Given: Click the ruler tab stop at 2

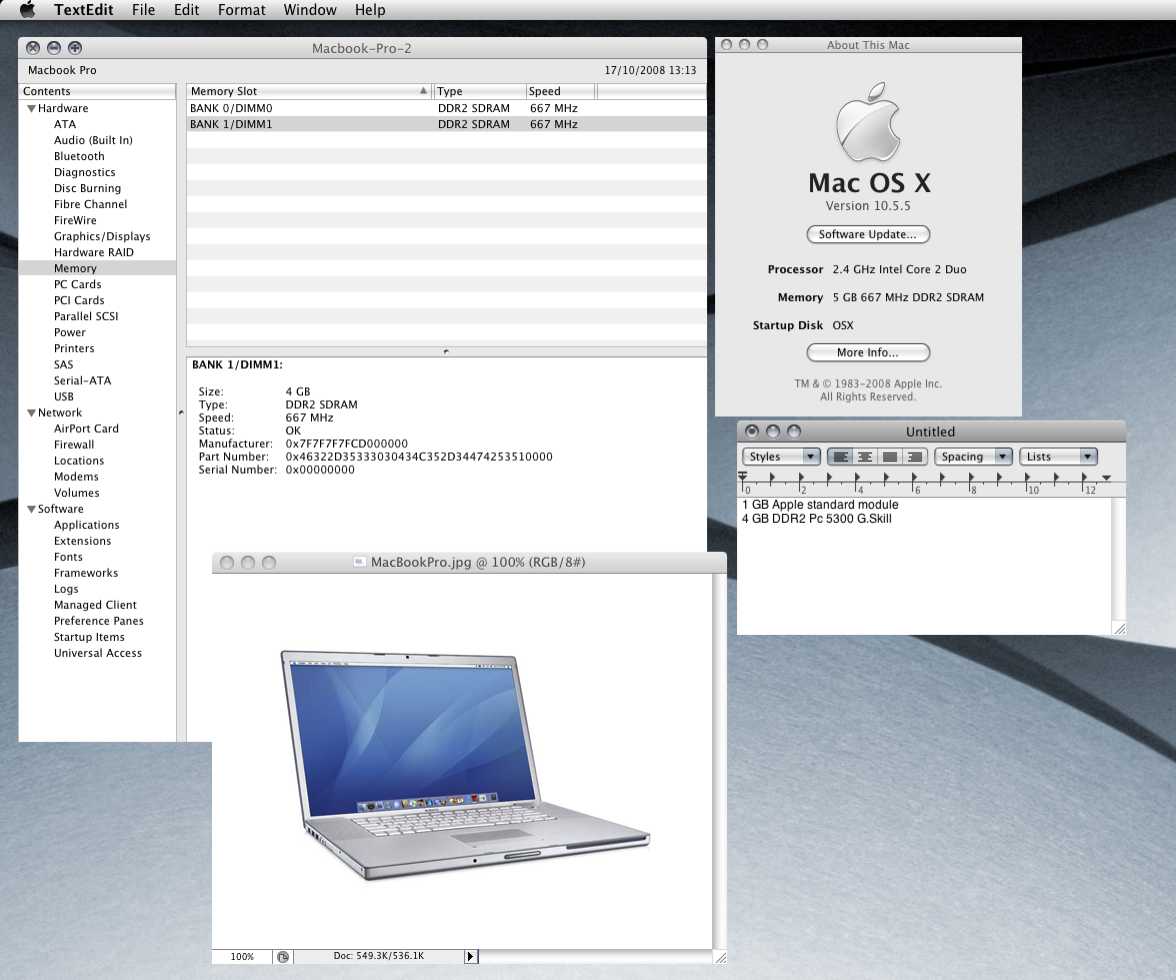Looking at the screenshot, I should [801, 478].
